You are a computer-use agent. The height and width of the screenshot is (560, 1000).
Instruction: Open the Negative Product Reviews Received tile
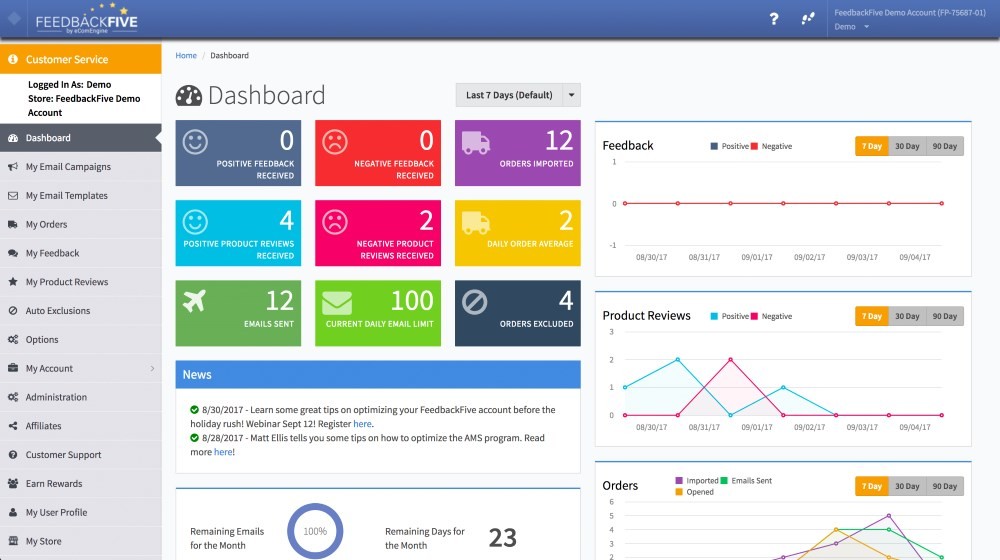(x=378, y=233)
